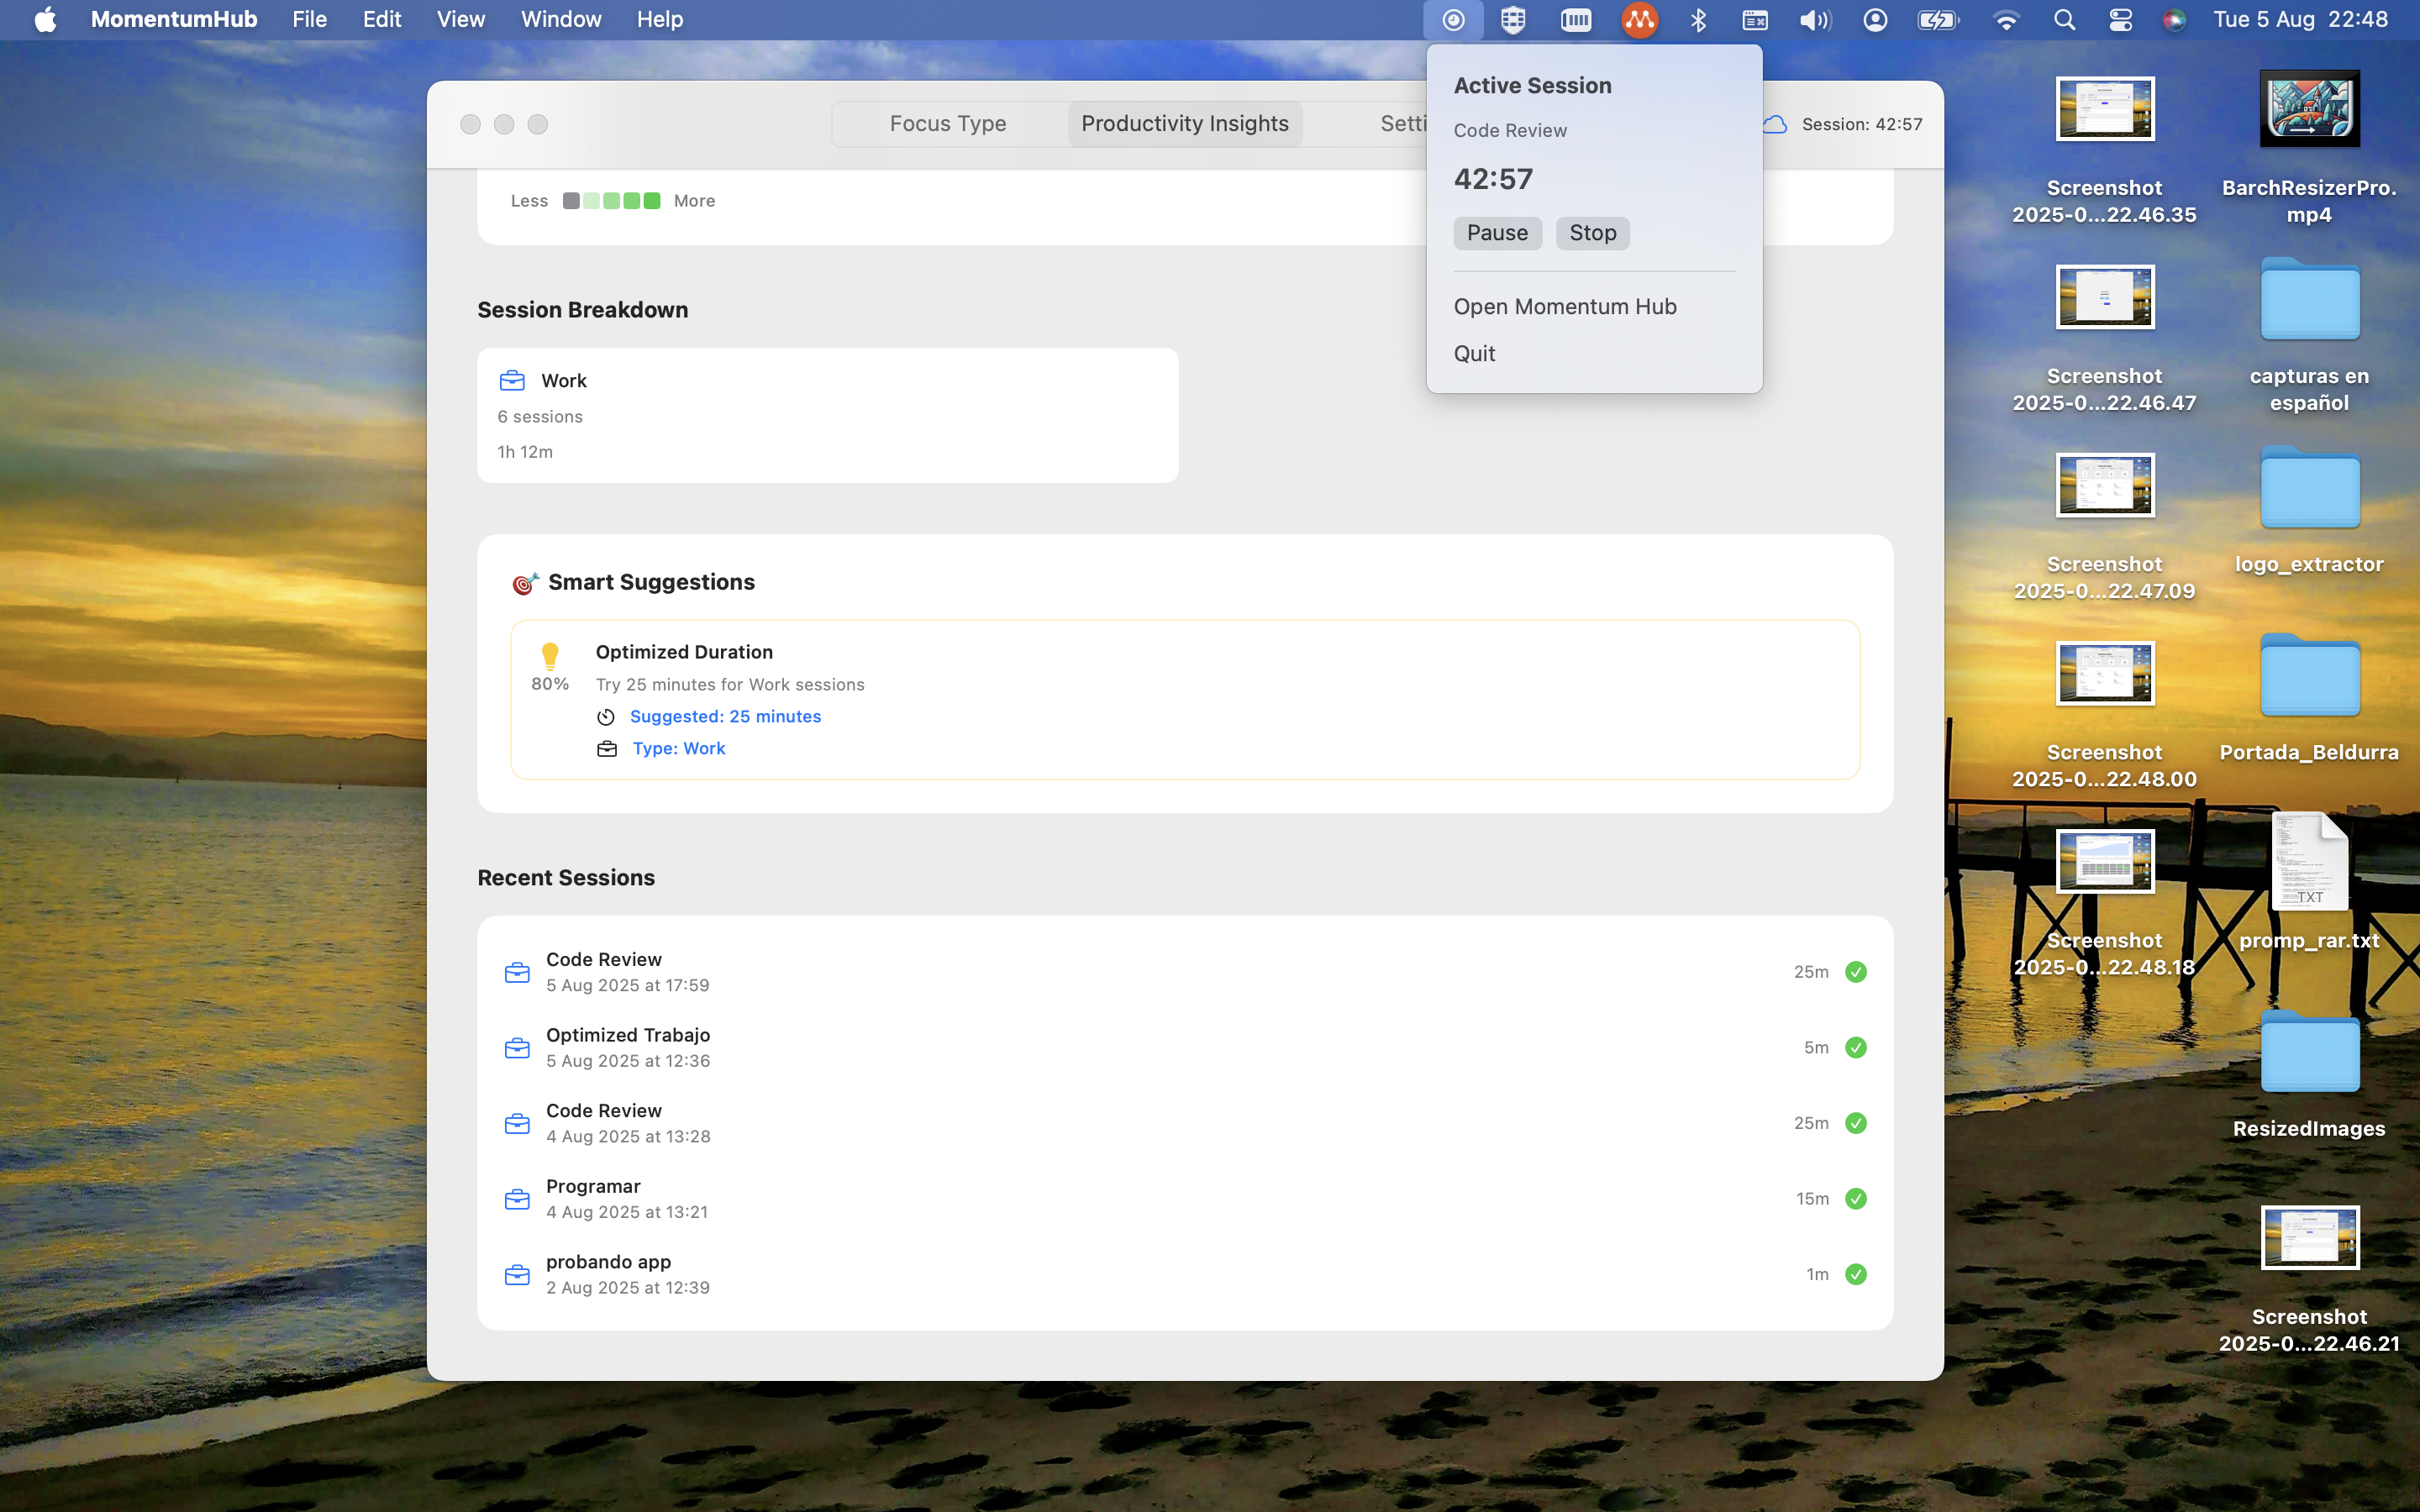Select Code Review session from 5 Aug 17:59
Image resolution: width=2420 pixels, height=1512 pixels.
(x=1185, y=972)
